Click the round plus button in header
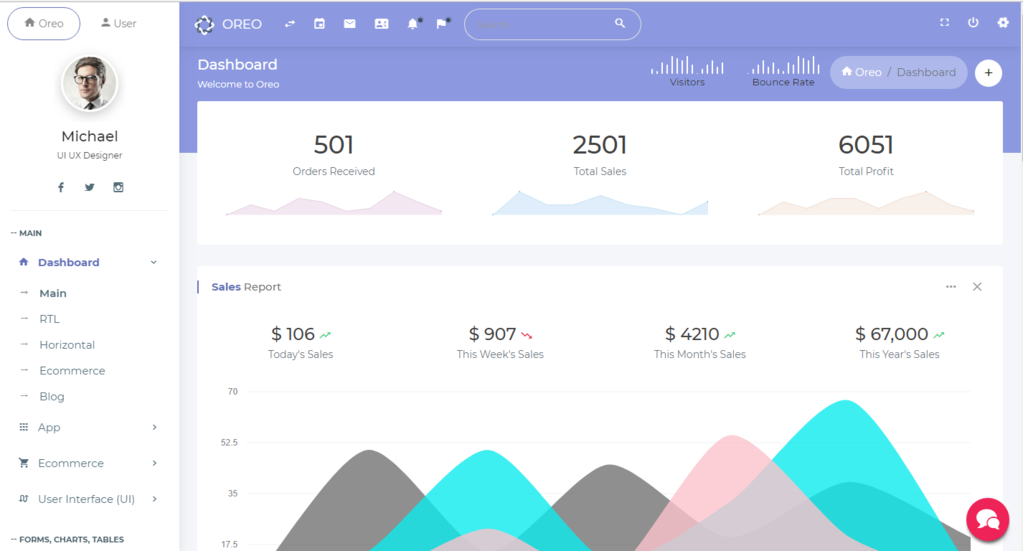The height and width of the screenshot is (551, 1023). pos(988,72)
